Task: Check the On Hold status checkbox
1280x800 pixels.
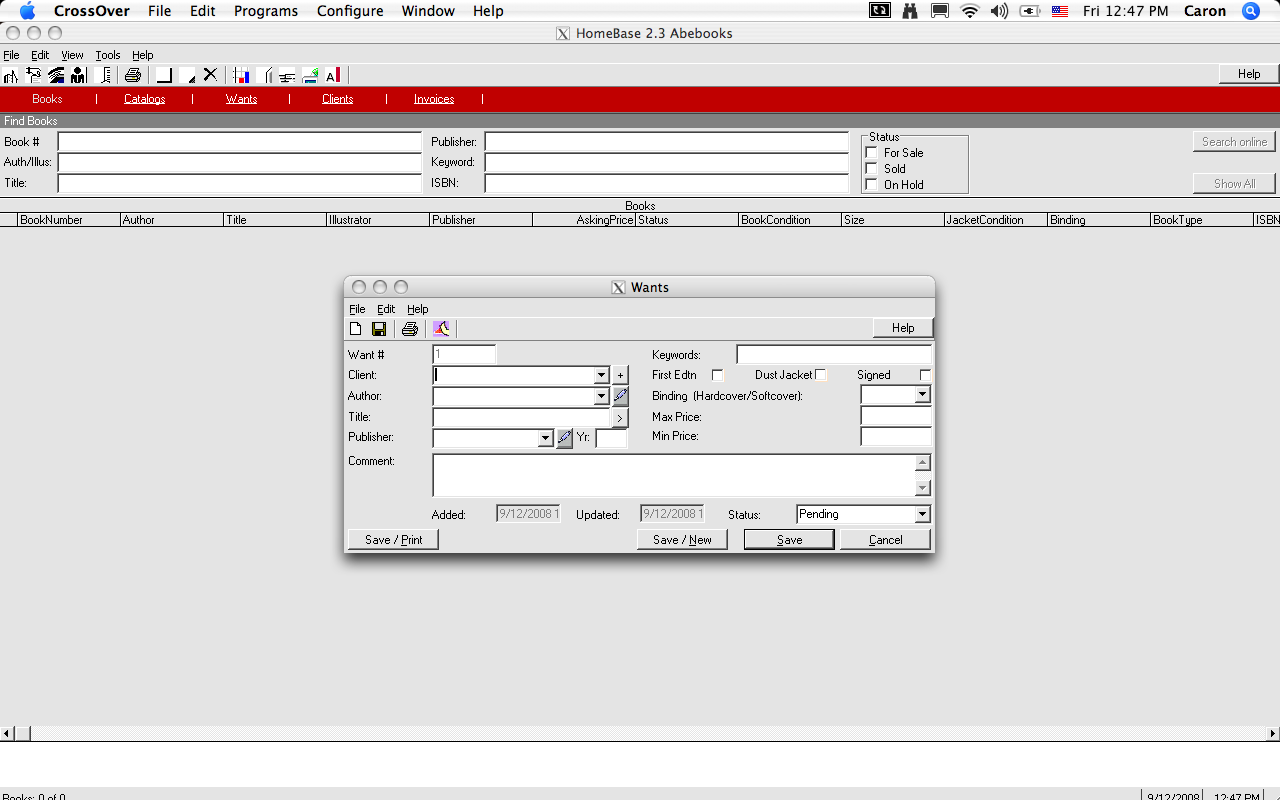Action: [x=871, y=185]
